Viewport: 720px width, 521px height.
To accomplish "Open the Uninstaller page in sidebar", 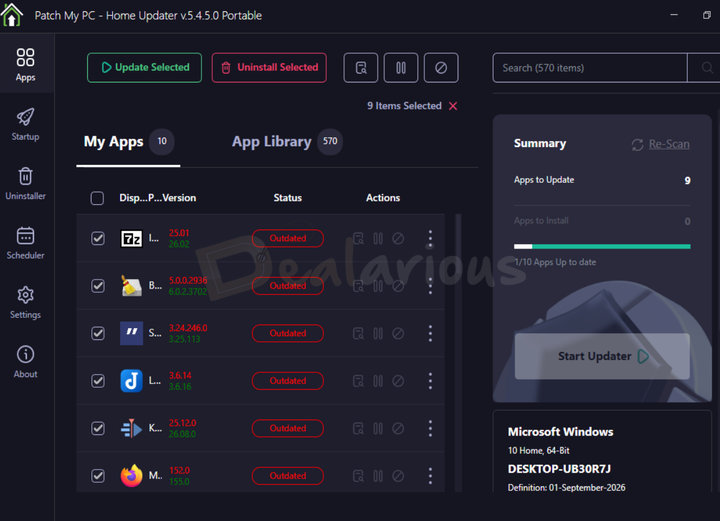I will (26, 183).
